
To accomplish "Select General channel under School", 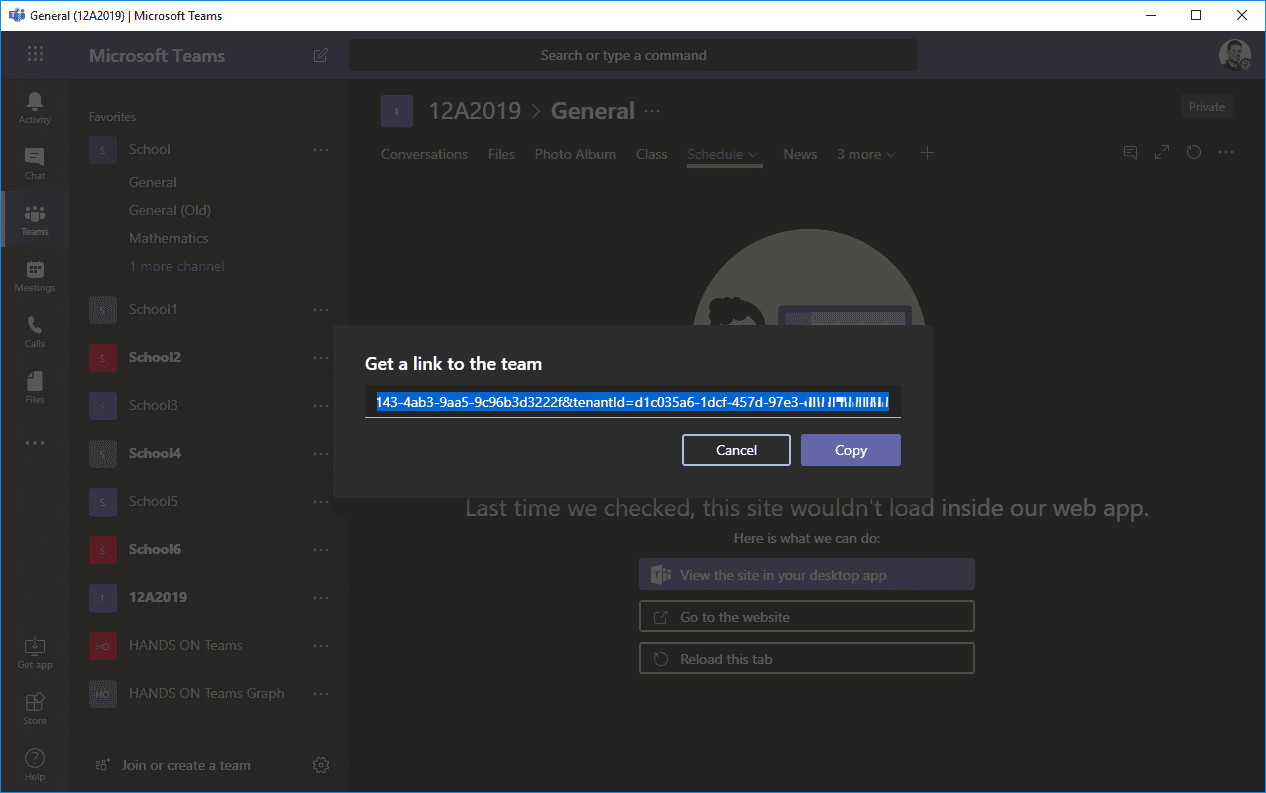I will point(153,182).
